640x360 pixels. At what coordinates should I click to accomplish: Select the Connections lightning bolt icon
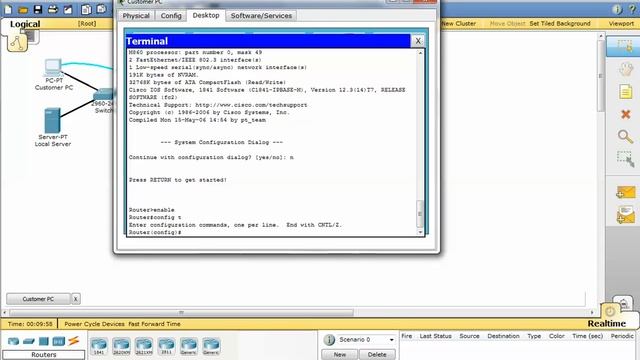[73, 340]
